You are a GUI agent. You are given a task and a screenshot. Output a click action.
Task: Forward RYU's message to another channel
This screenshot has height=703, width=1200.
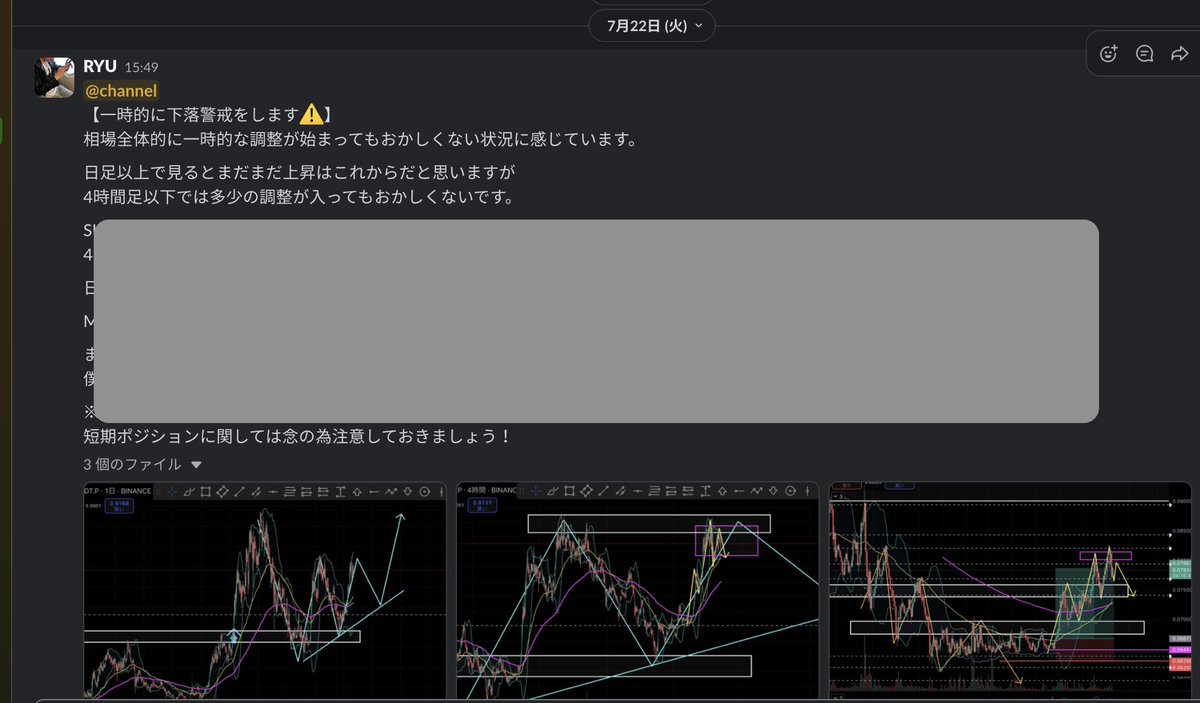[1180, 53]
